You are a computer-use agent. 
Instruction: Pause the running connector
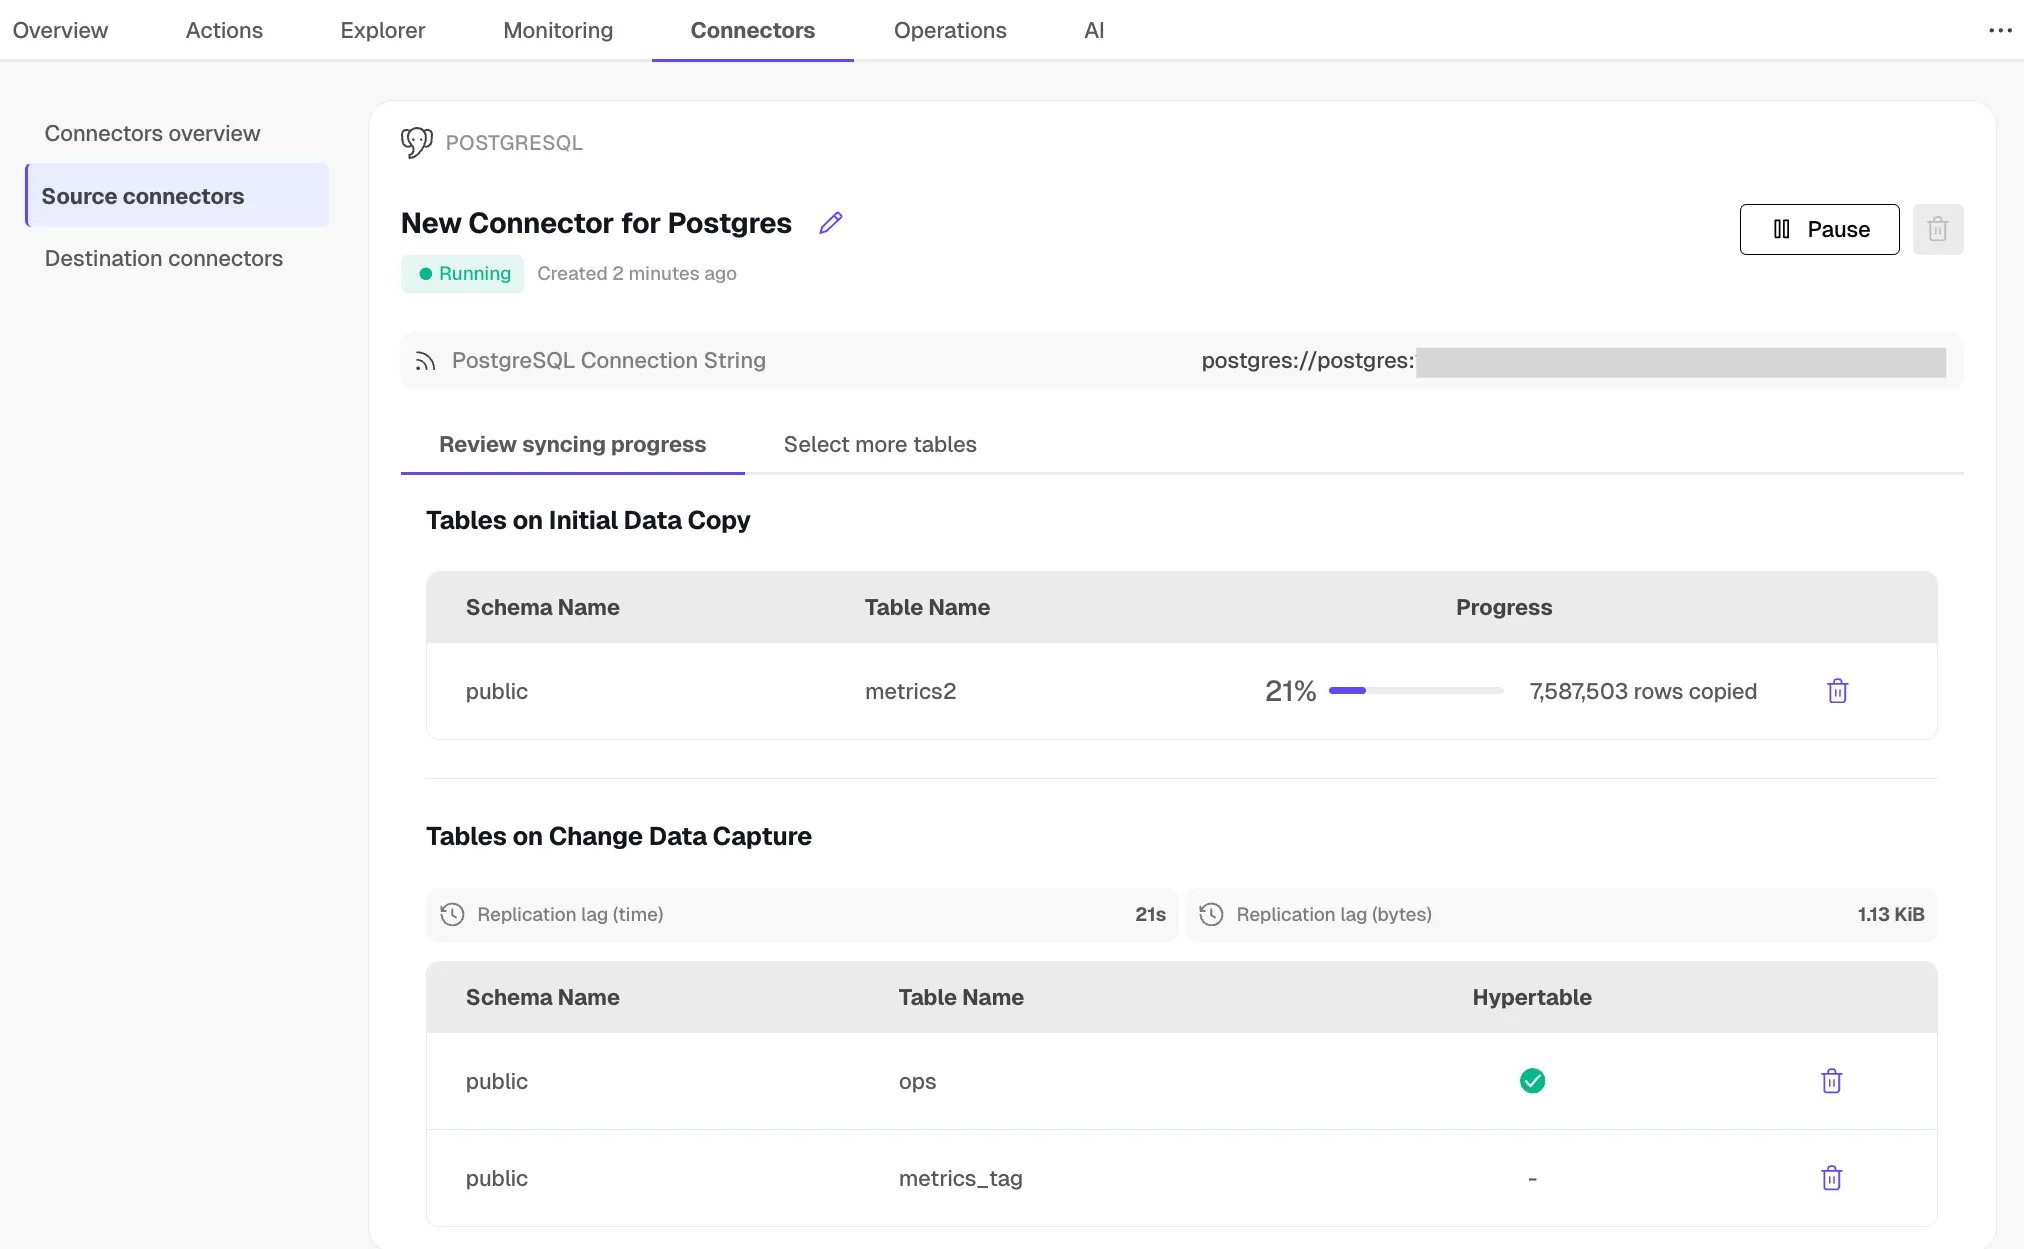point(1819,229)
